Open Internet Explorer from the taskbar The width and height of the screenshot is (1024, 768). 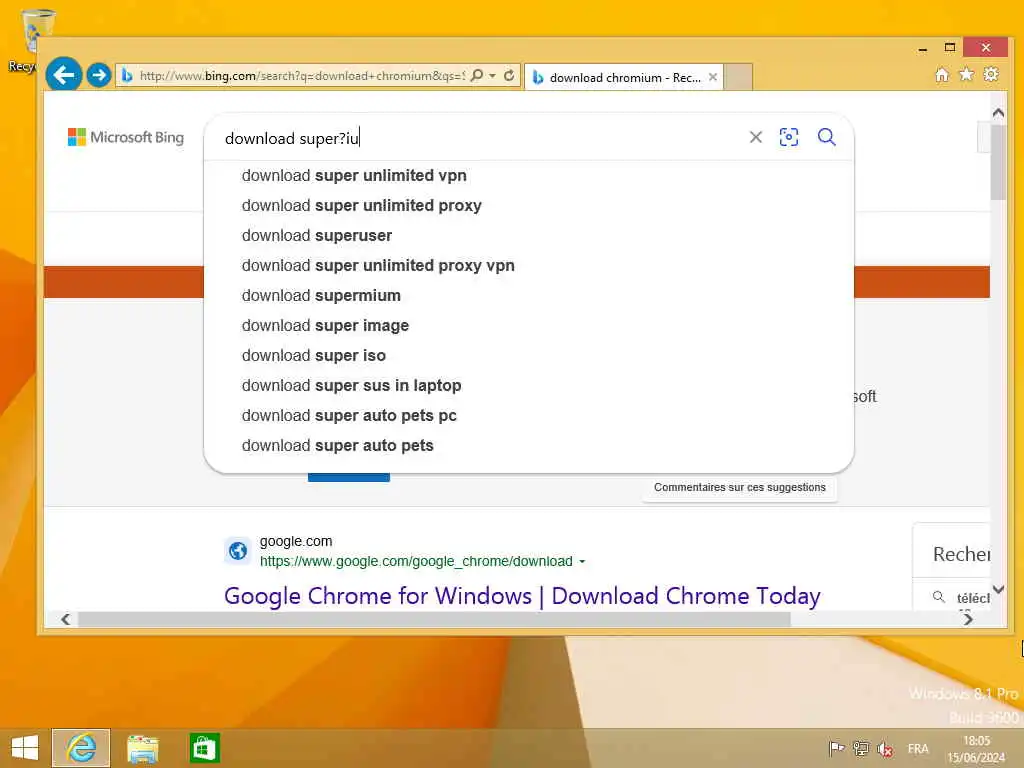coord(81,748)
